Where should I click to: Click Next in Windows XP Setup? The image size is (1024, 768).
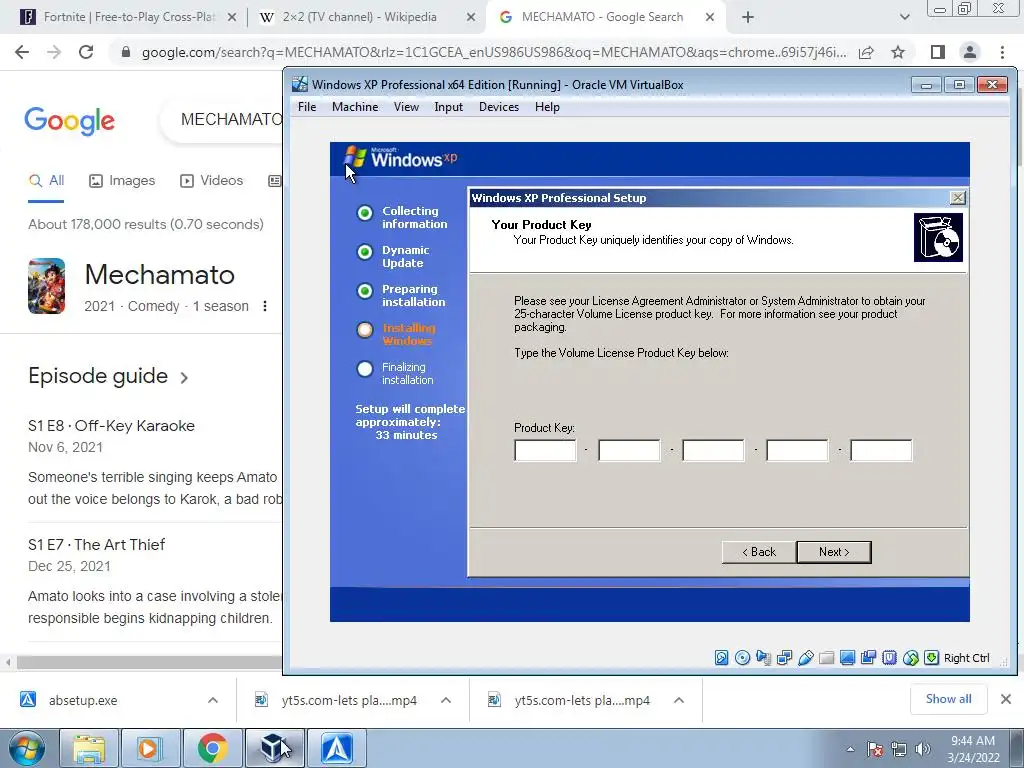(x=834, y=552)
